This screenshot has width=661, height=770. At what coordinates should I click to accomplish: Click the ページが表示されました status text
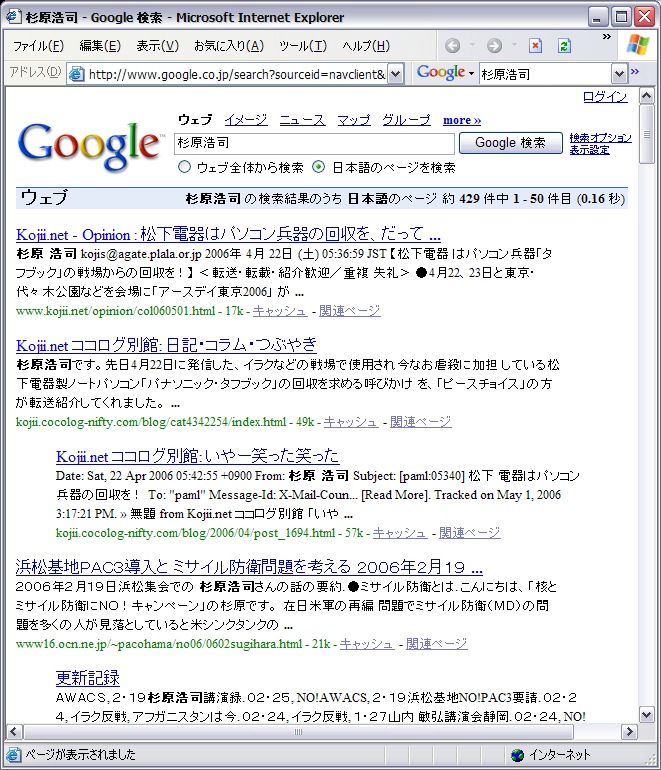tap(81, 755)
